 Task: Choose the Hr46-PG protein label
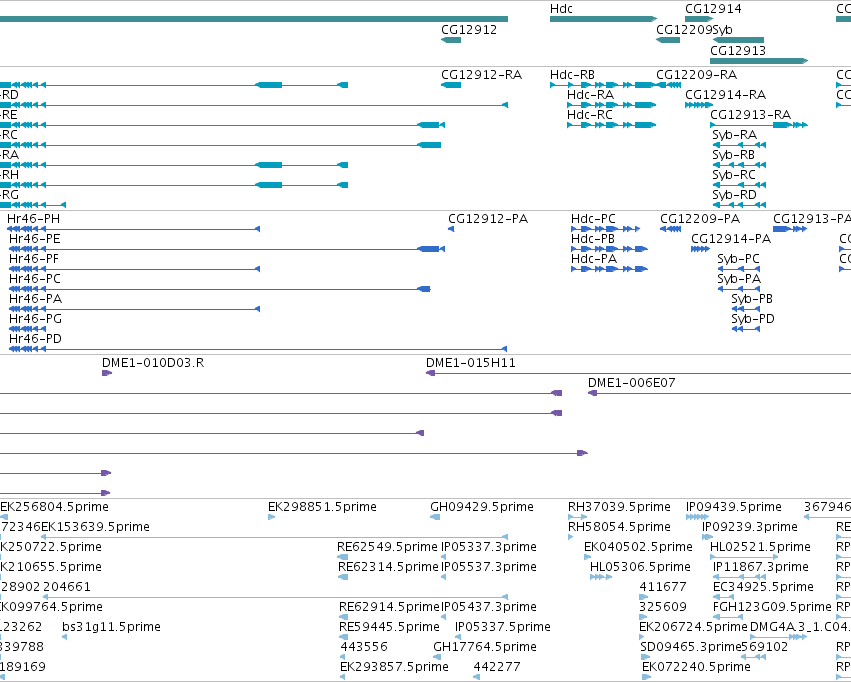pyautogui.click(x=35, y=319)
